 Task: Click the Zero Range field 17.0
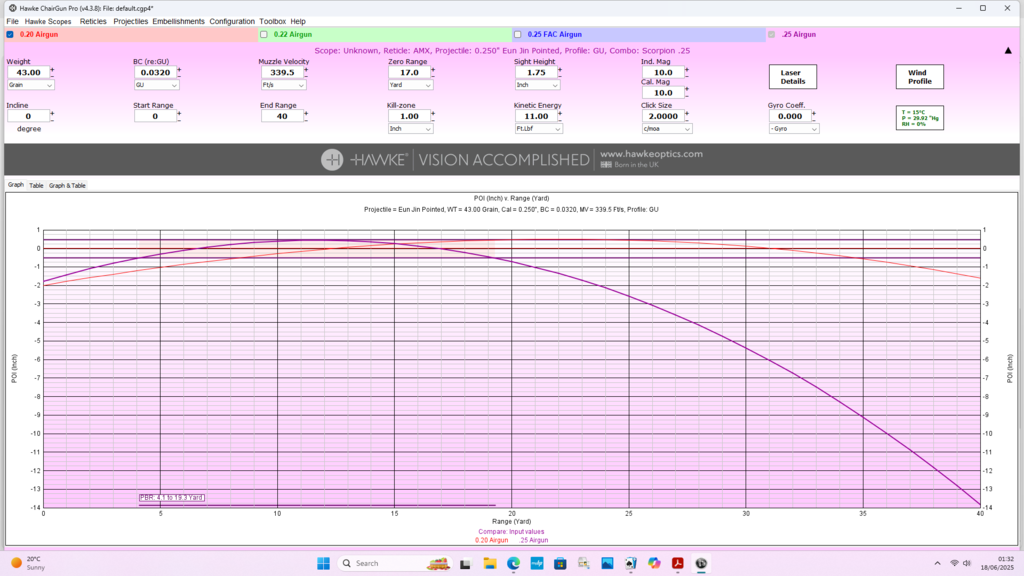click(409, 72)
